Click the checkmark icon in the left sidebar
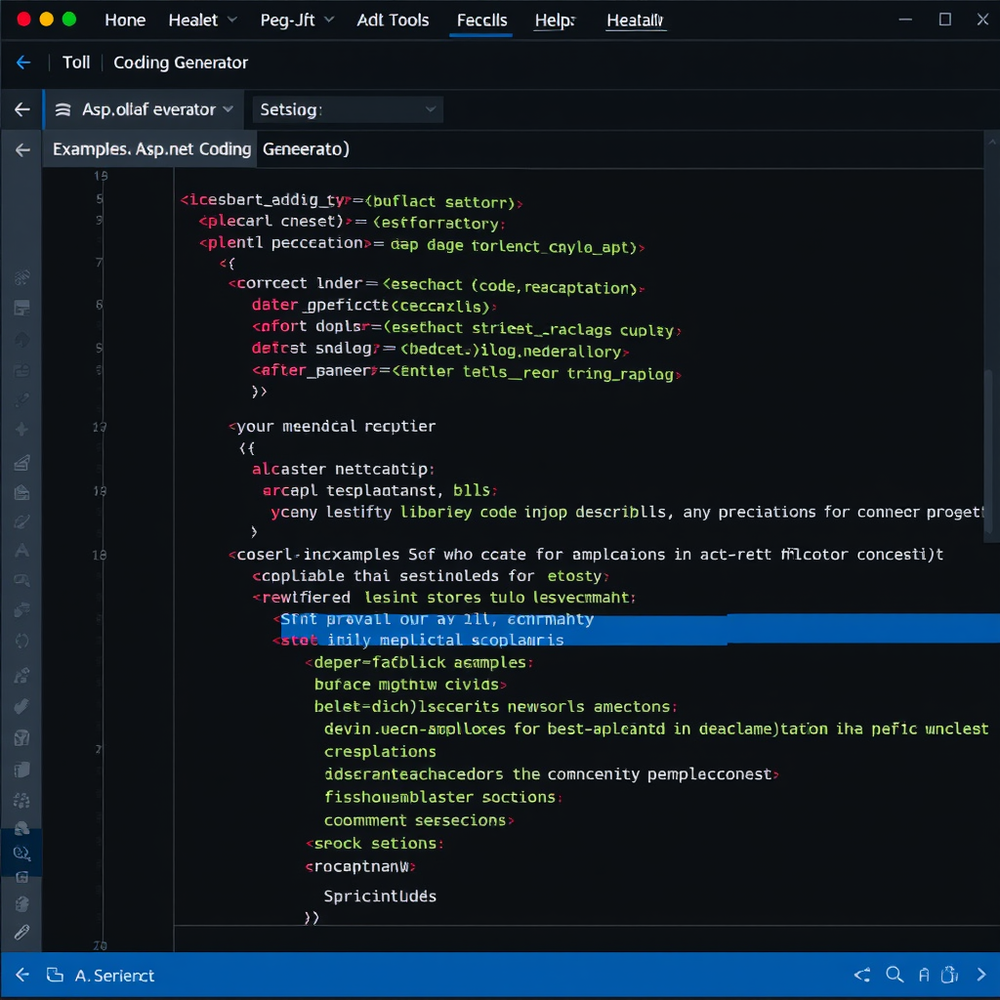This screenshot has height=1000, width=1000. (x=21, y=707)
